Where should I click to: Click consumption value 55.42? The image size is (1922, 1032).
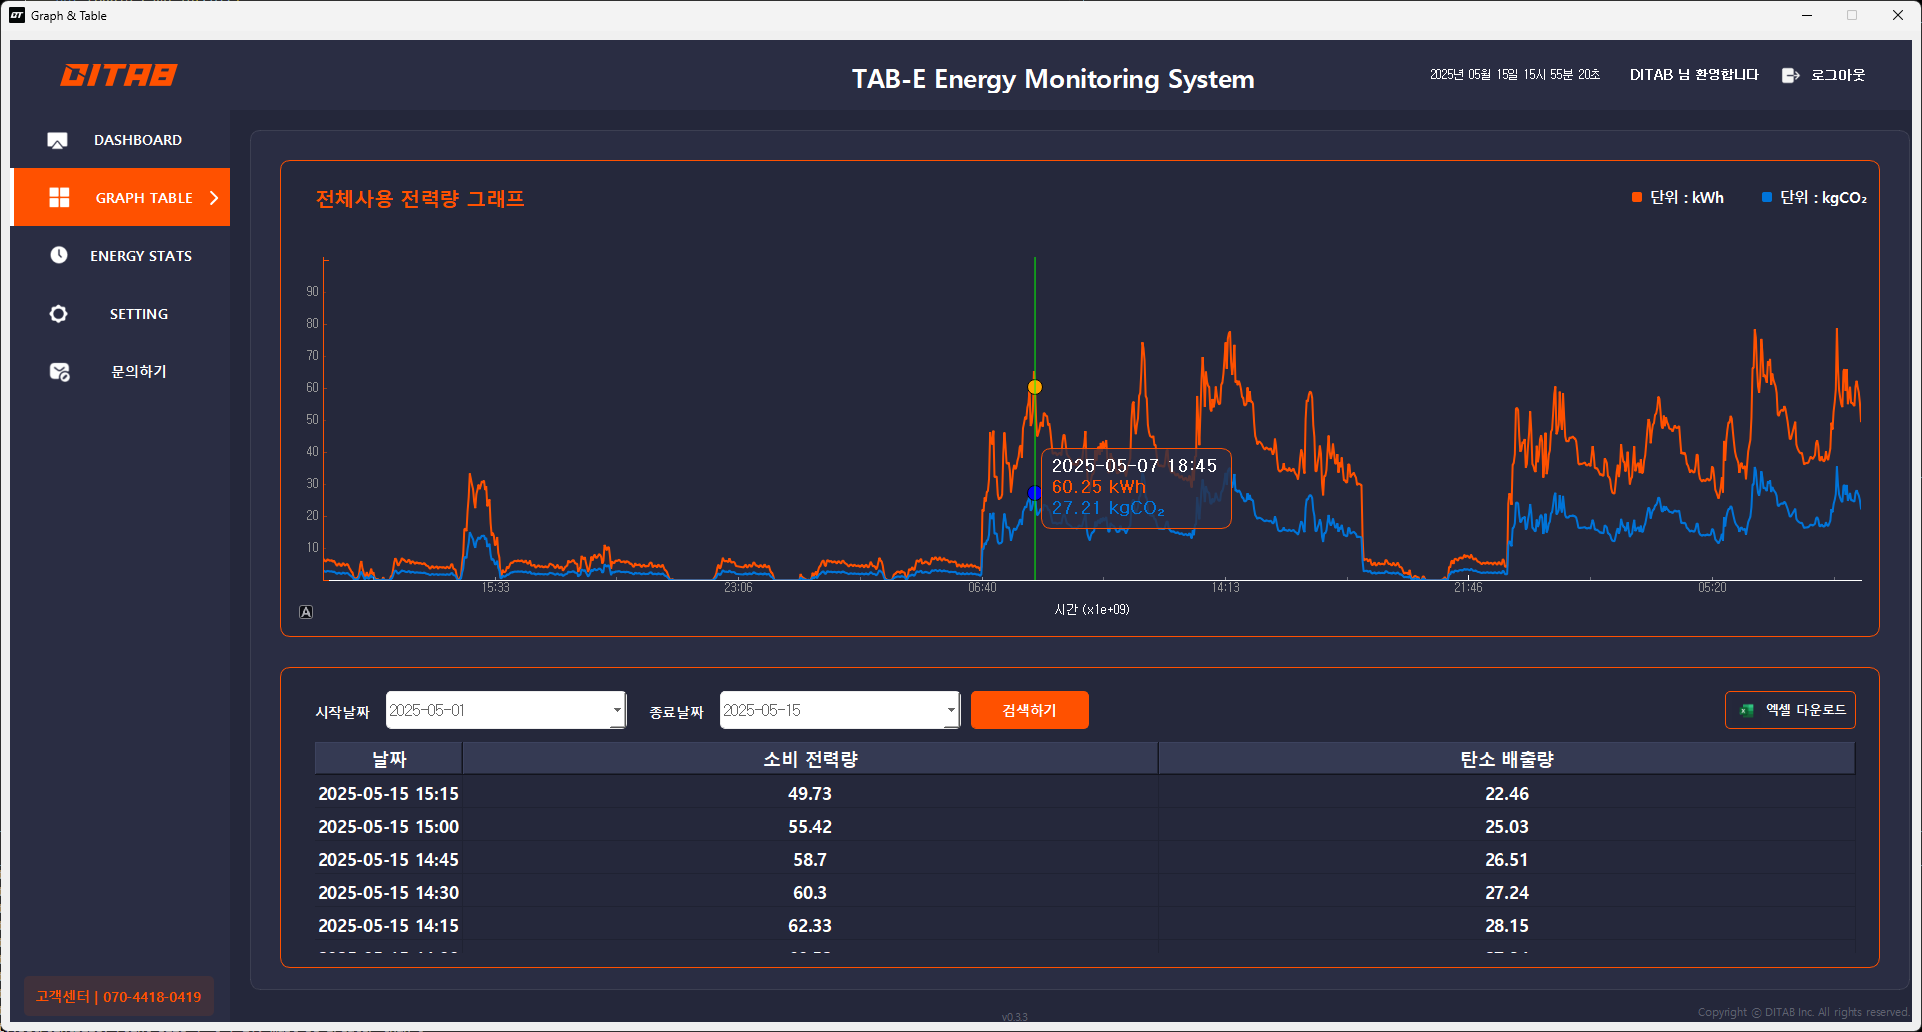pos(810,826)
